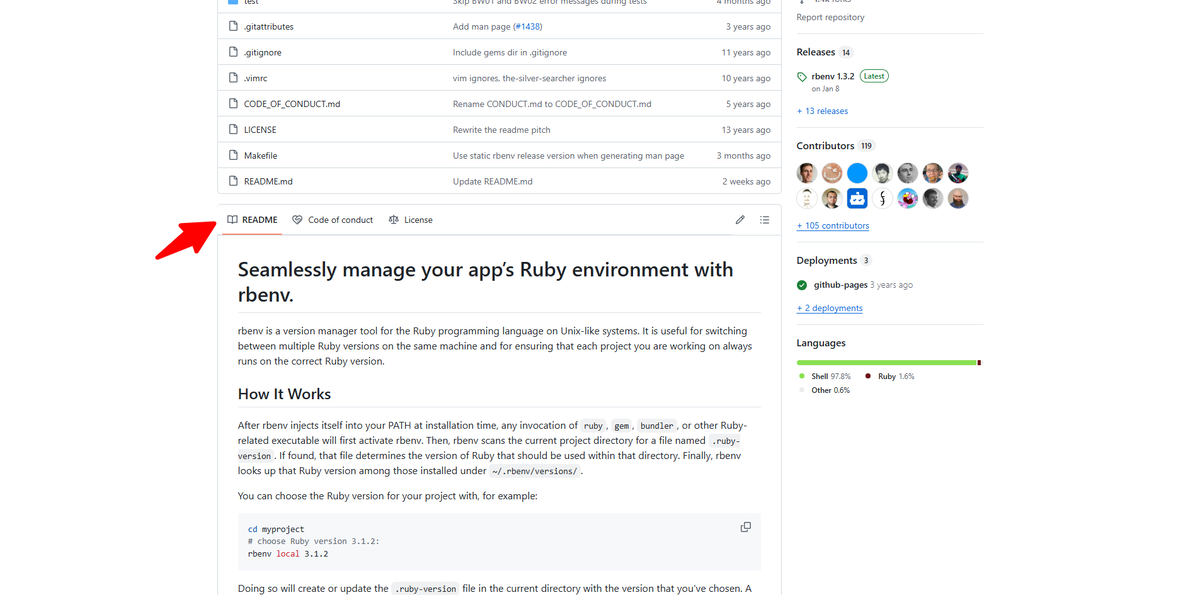Open the blue robot contributor avatar

857,198
